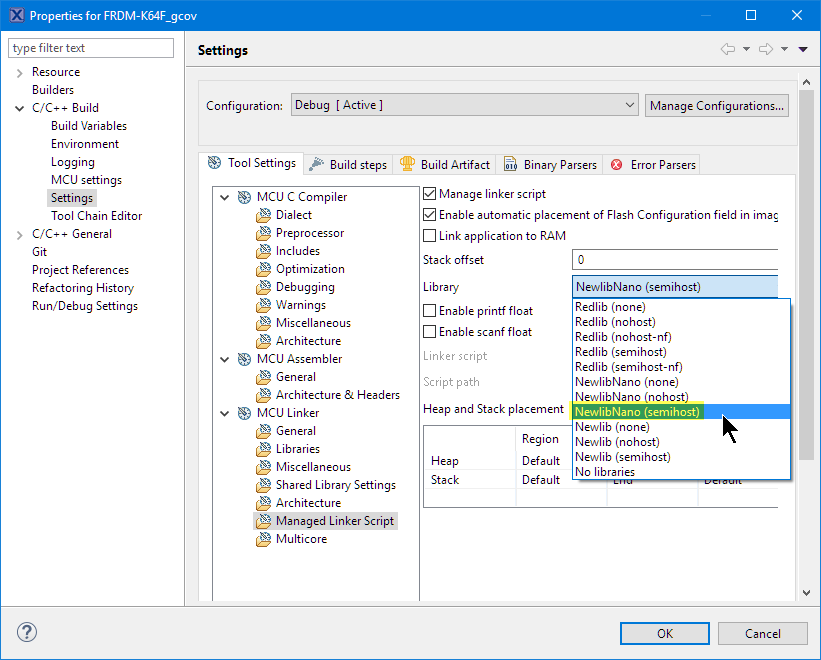This screenshot has height=660, width=821.
Task: Collapse the C/C++ Build tree node
Action: (x=20, y=108)
